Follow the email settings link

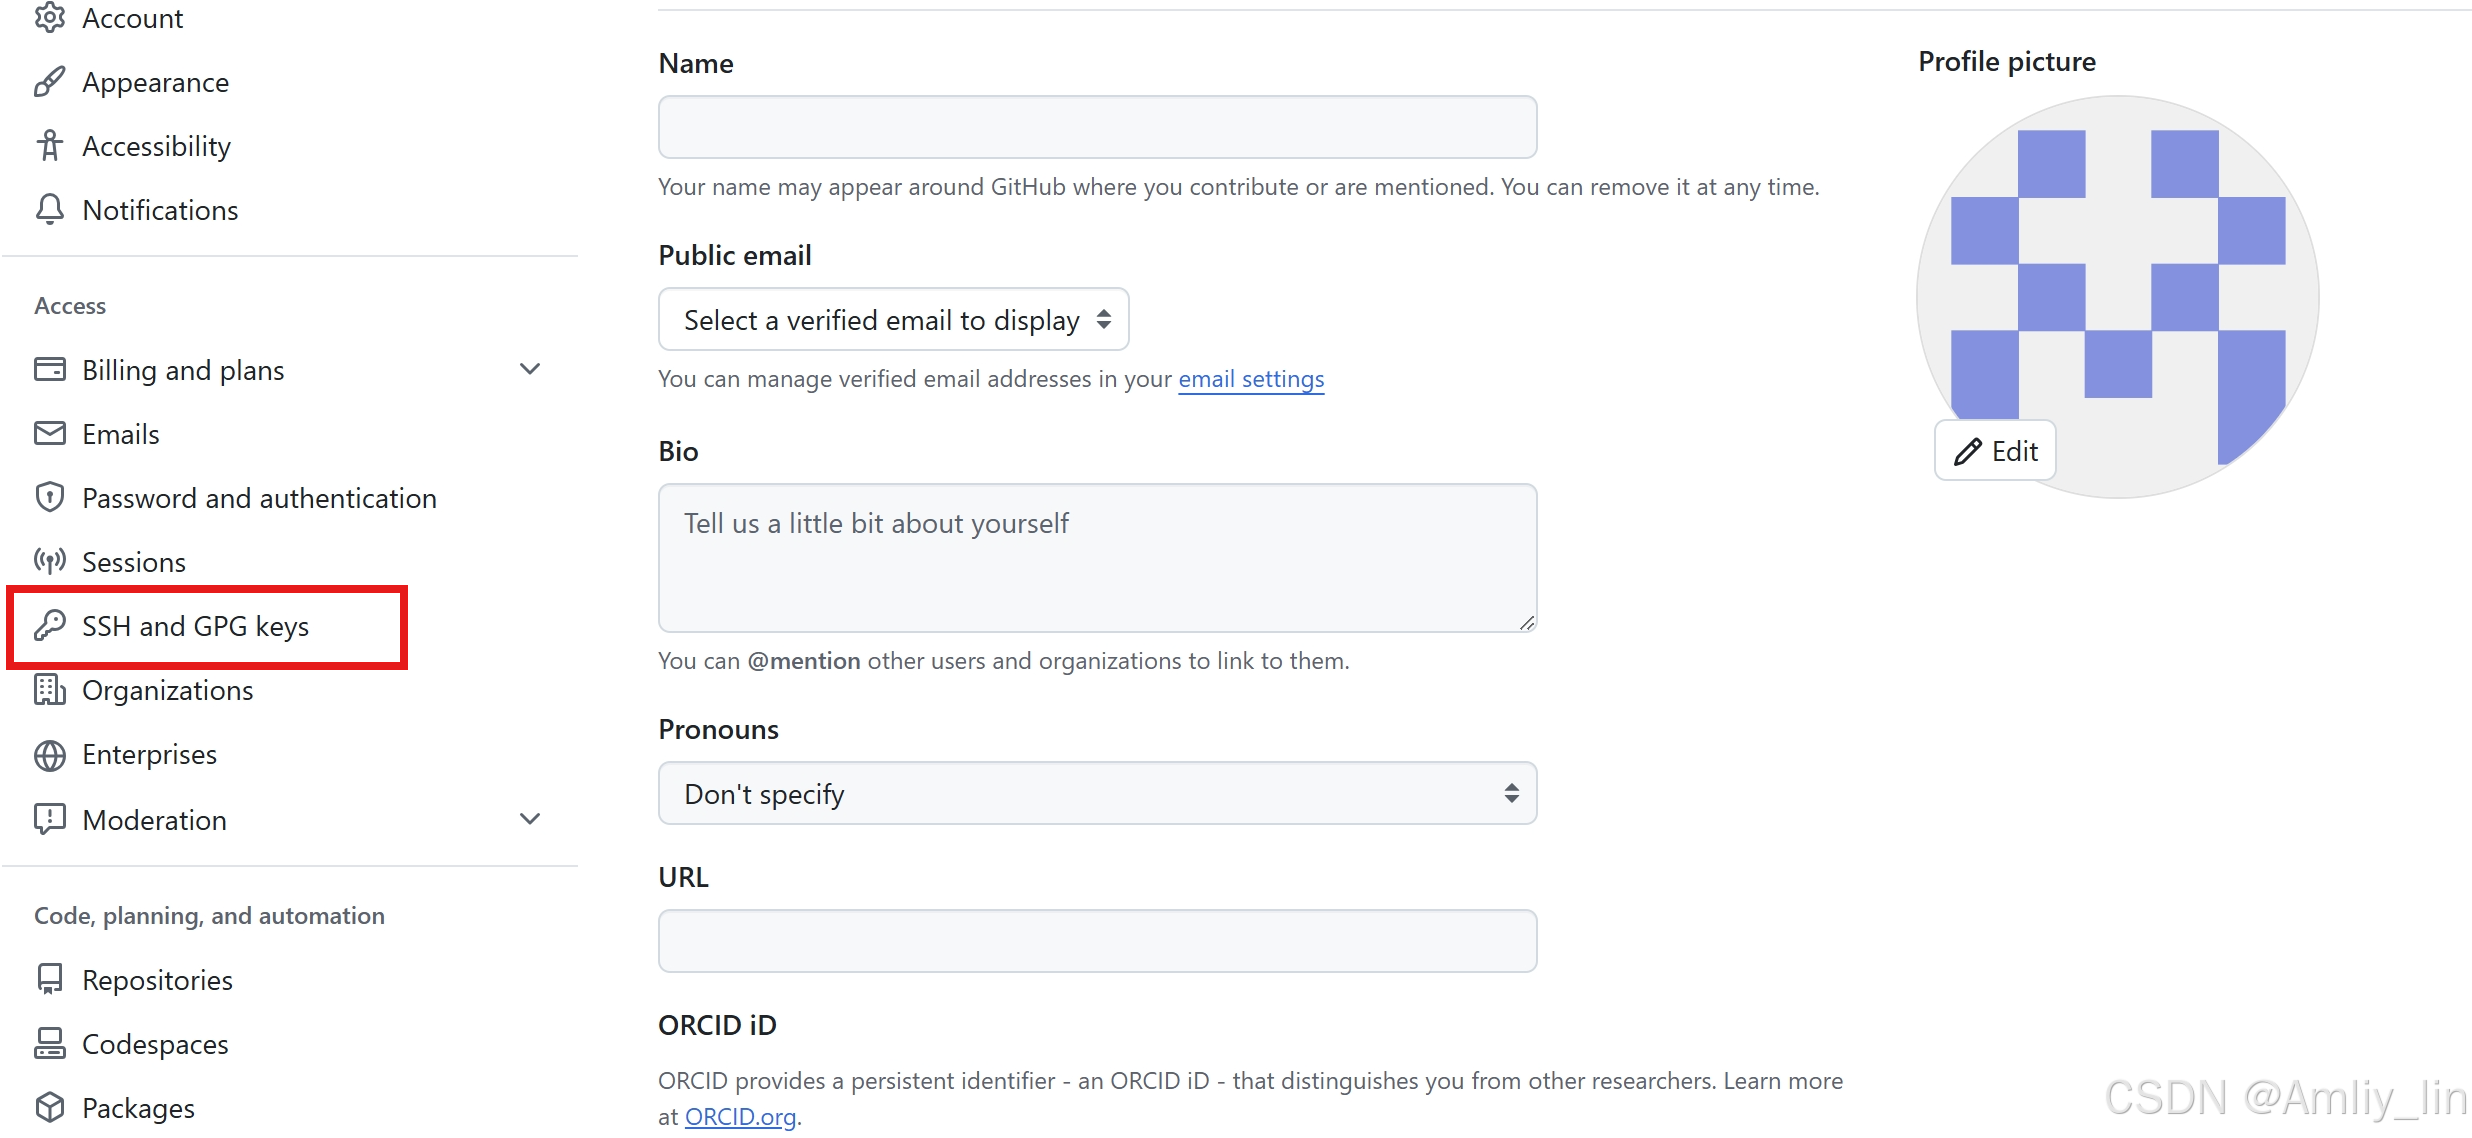(1251, 379)
